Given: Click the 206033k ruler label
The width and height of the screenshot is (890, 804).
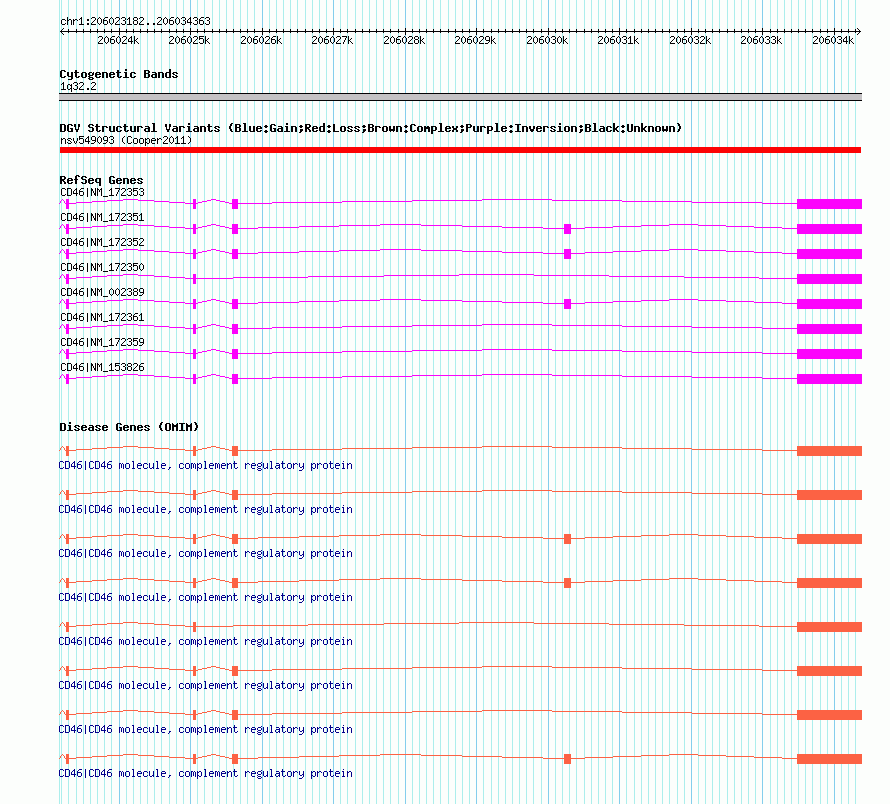Looking at the screenshot, I should [x=761, y=40].
